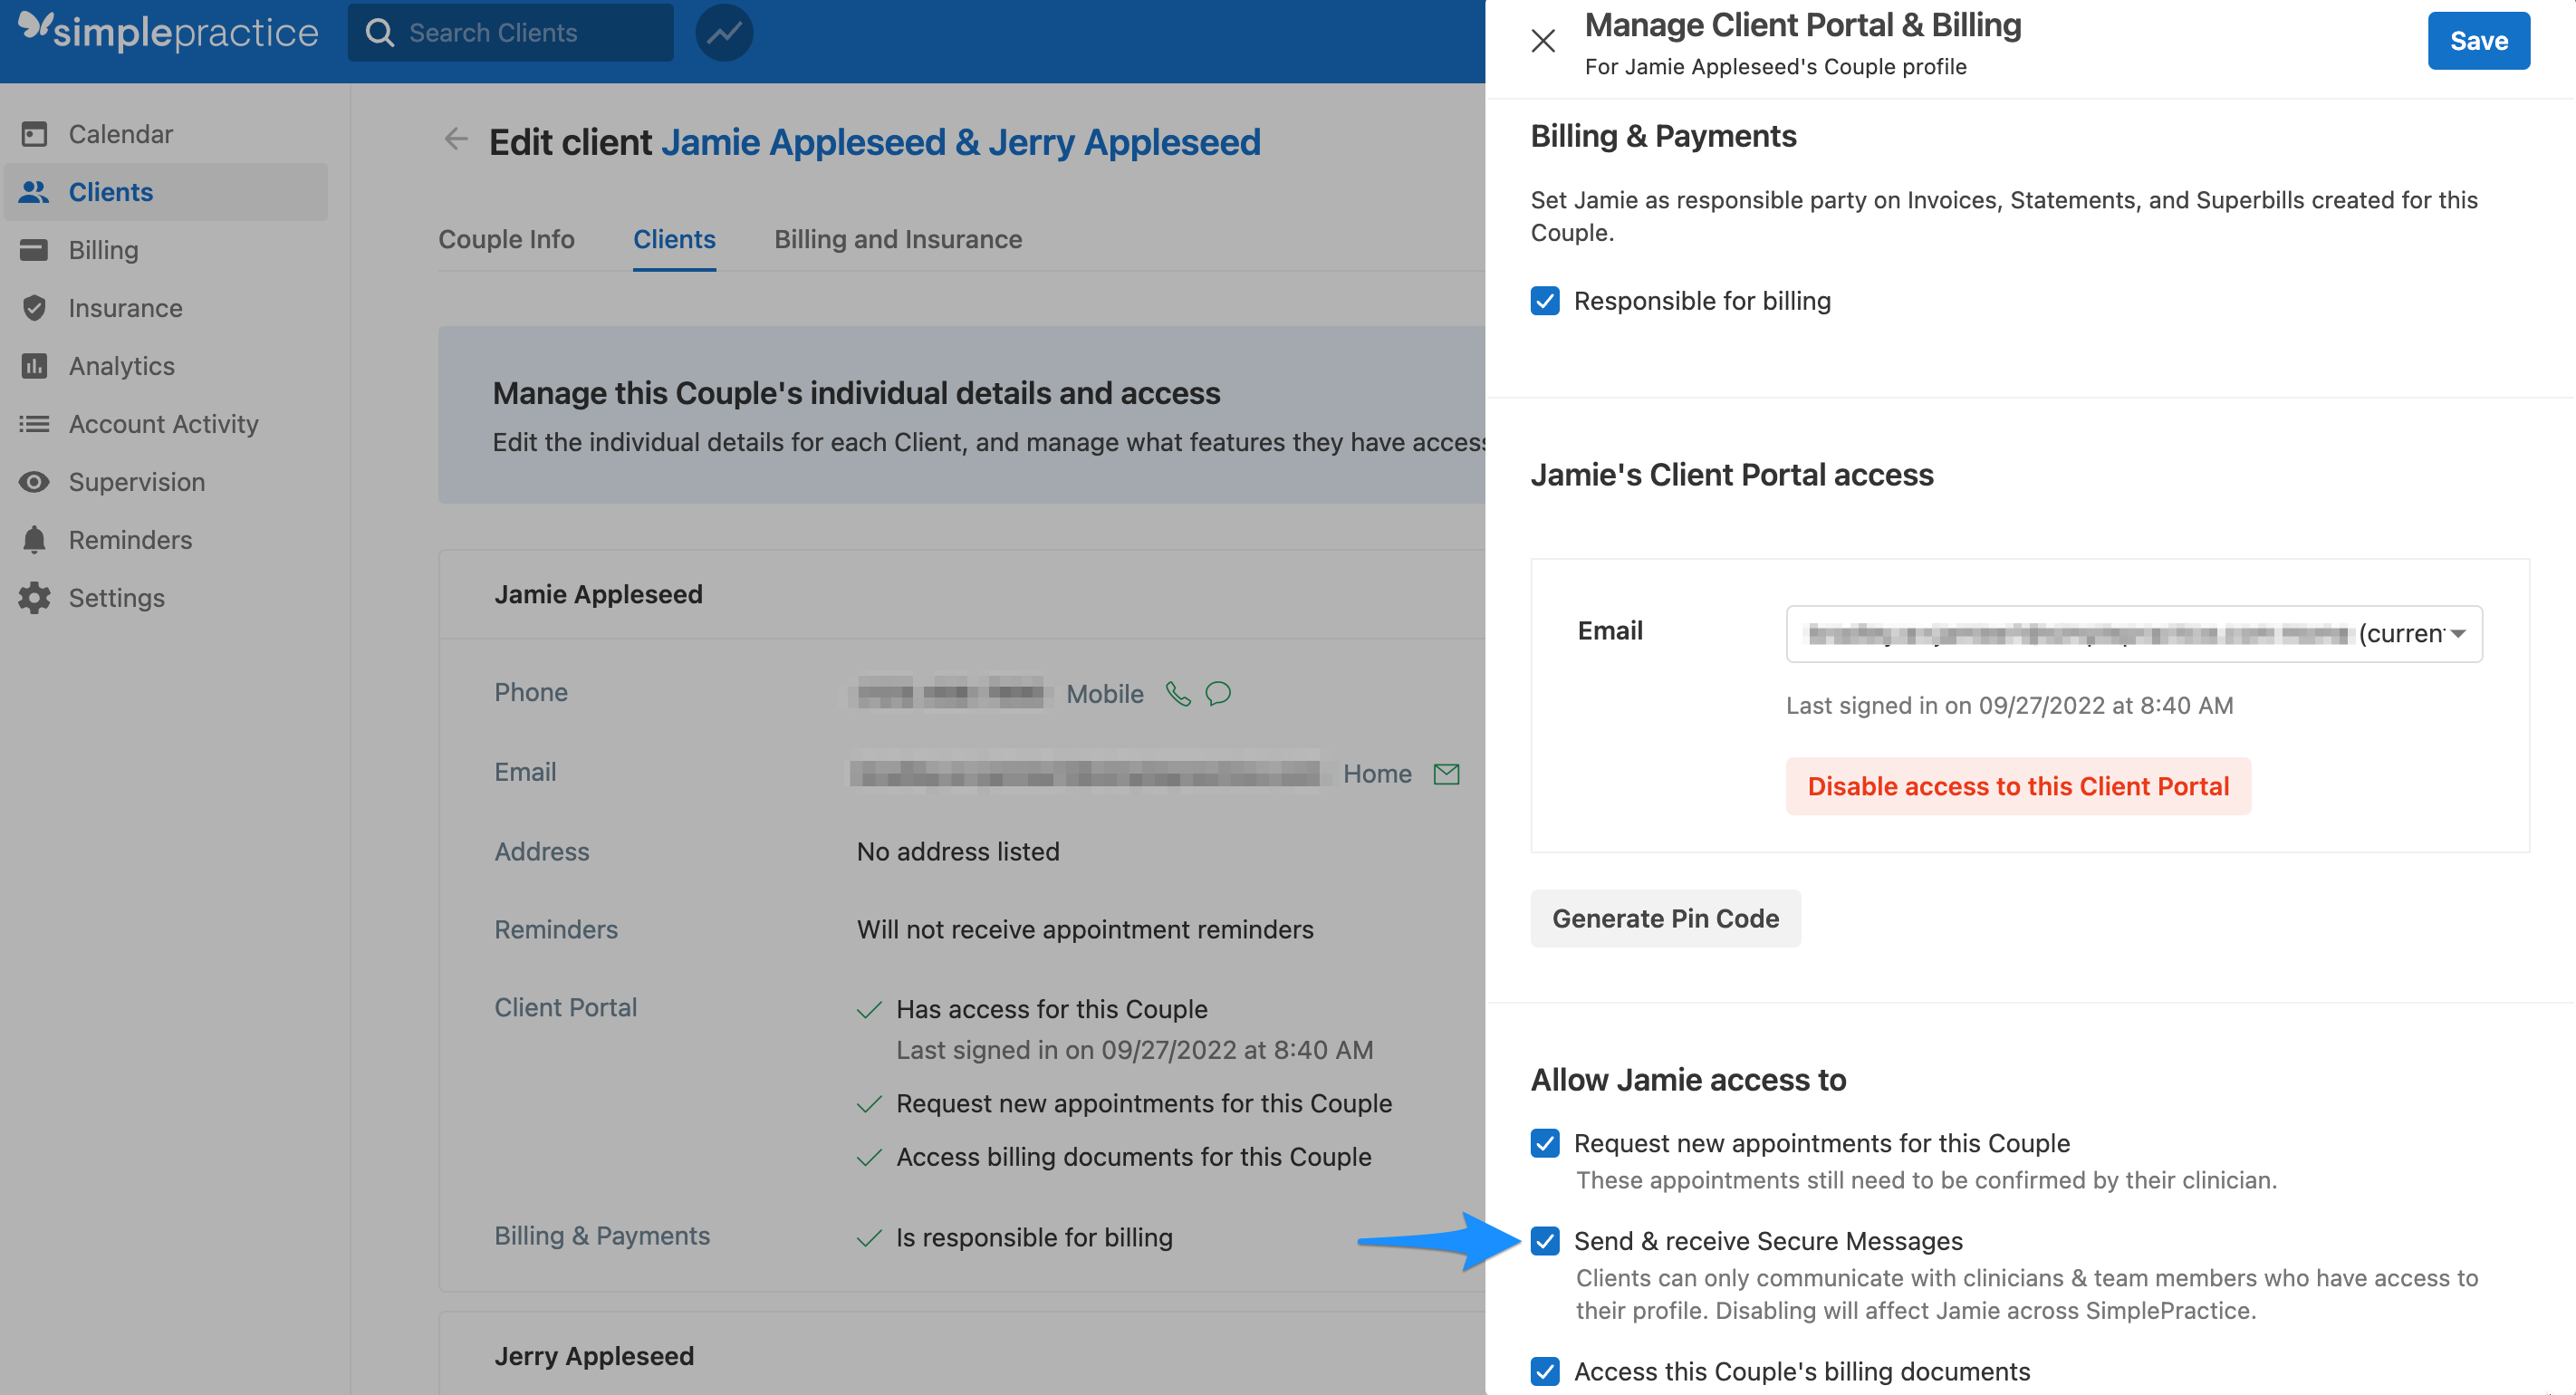This screenshot has width=2576, height=1395.
Task: Open Supervision using the eye icon
Action: [34, 481]
